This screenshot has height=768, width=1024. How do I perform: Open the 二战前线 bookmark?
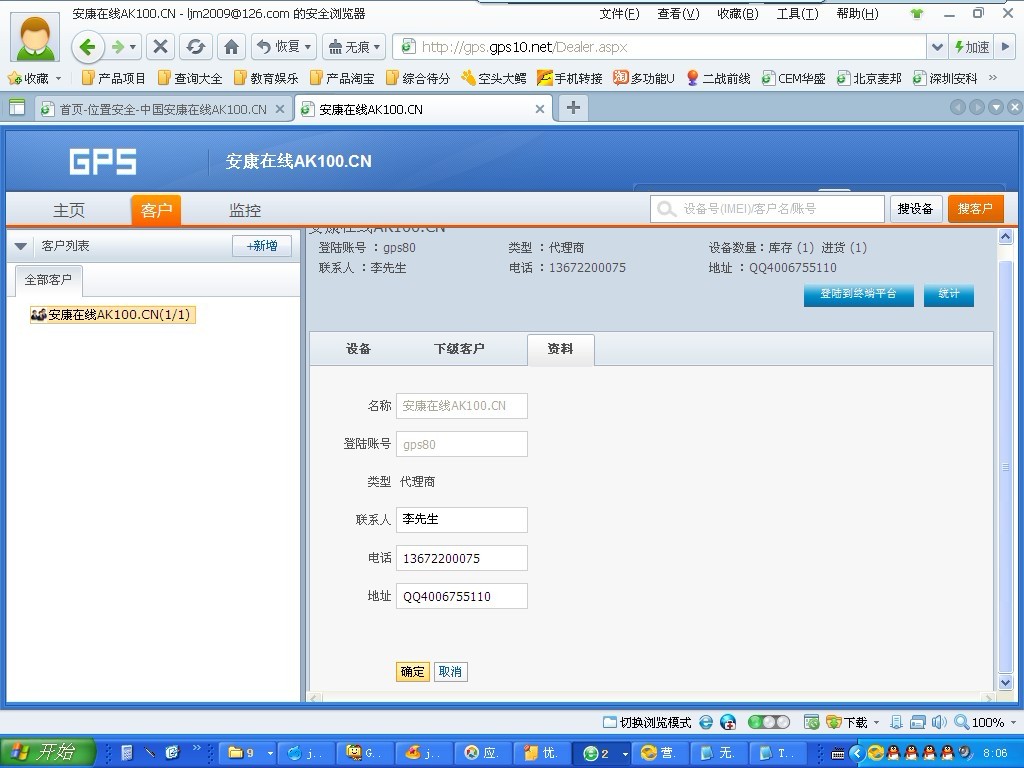[718, 78]
